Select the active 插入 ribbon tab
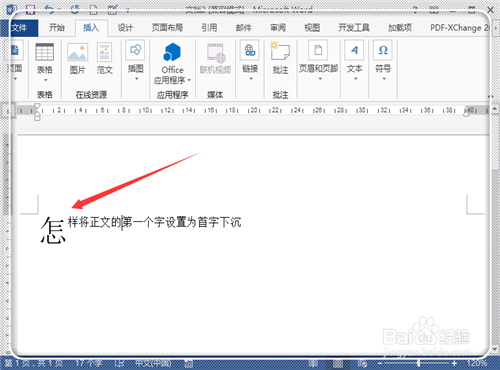The image size is (500, 370). point(91,28)
